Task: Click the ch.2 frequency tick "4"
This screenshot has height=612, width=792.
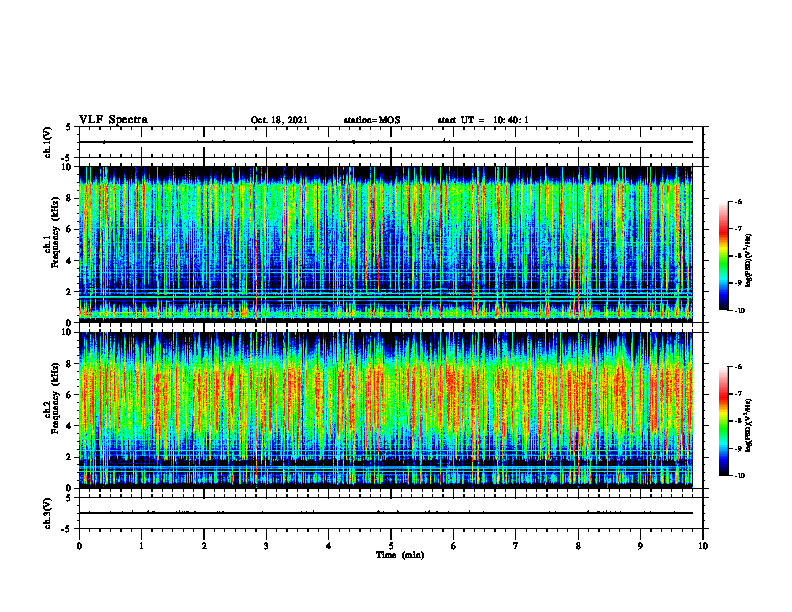Action: (70, 426)
